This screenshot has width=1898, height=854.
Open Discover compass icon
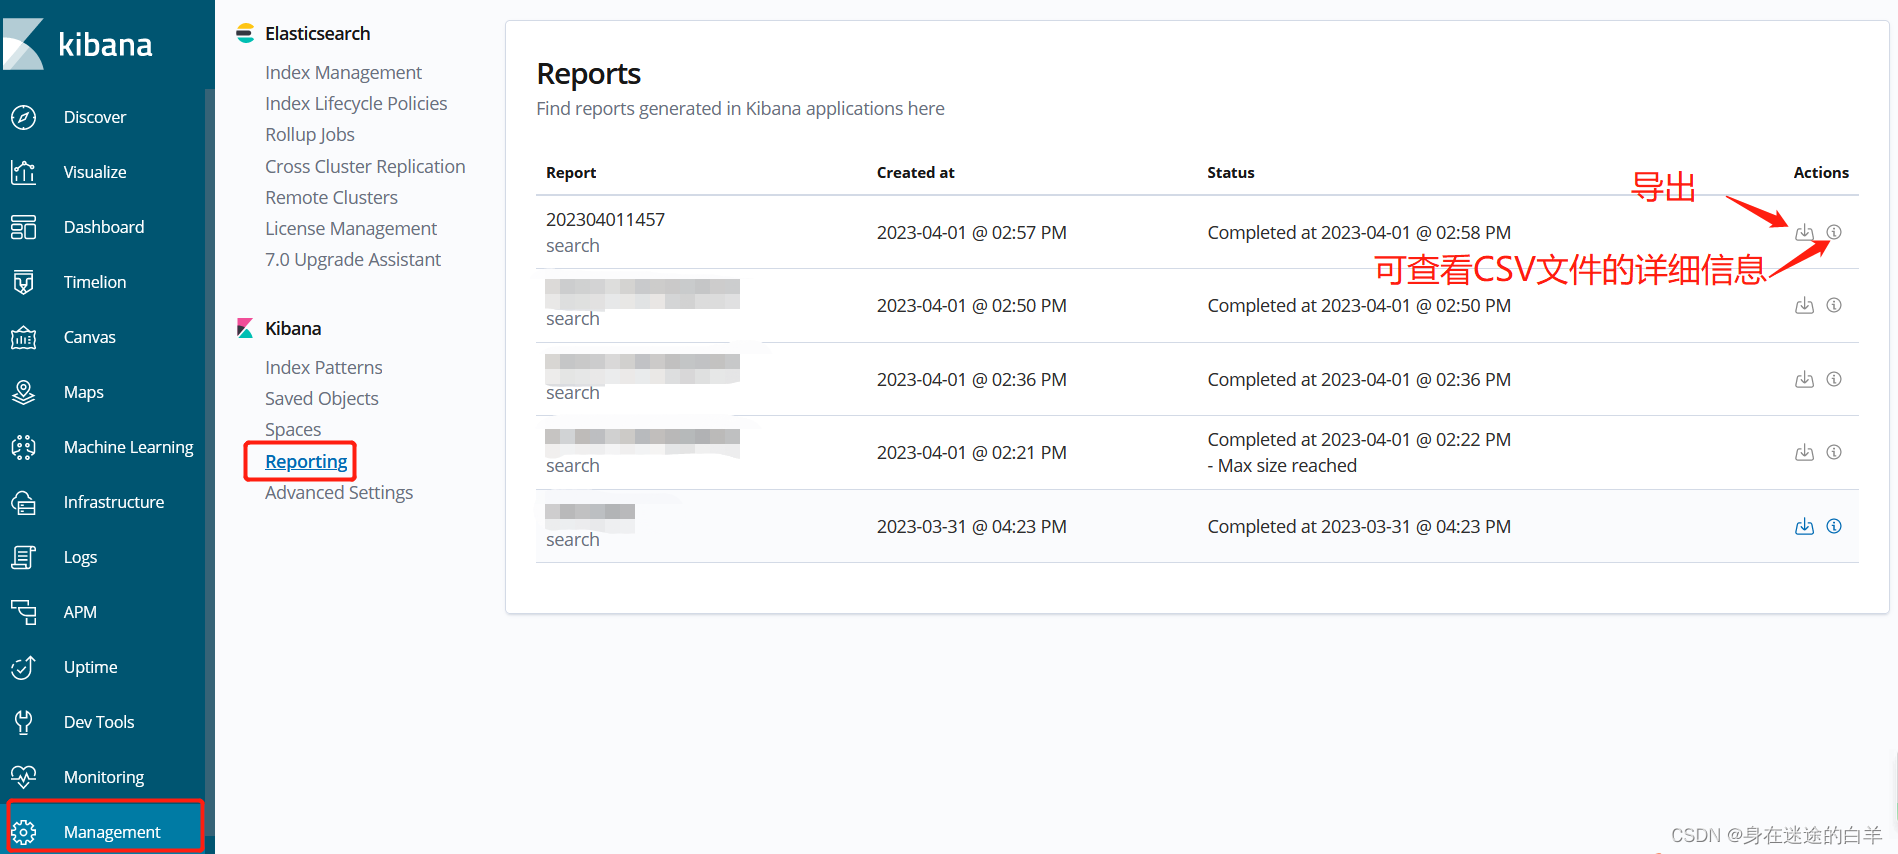(24, 117)
